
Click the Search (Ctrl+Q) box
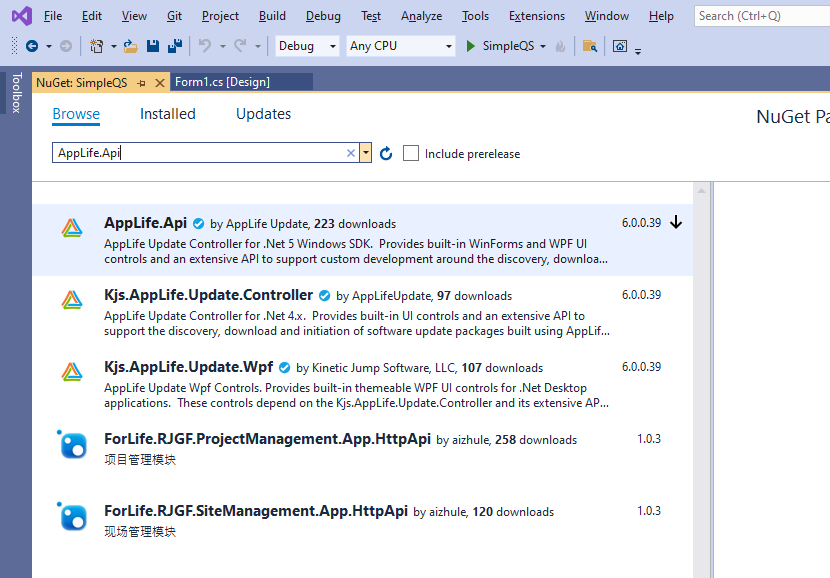coord(762,16)
